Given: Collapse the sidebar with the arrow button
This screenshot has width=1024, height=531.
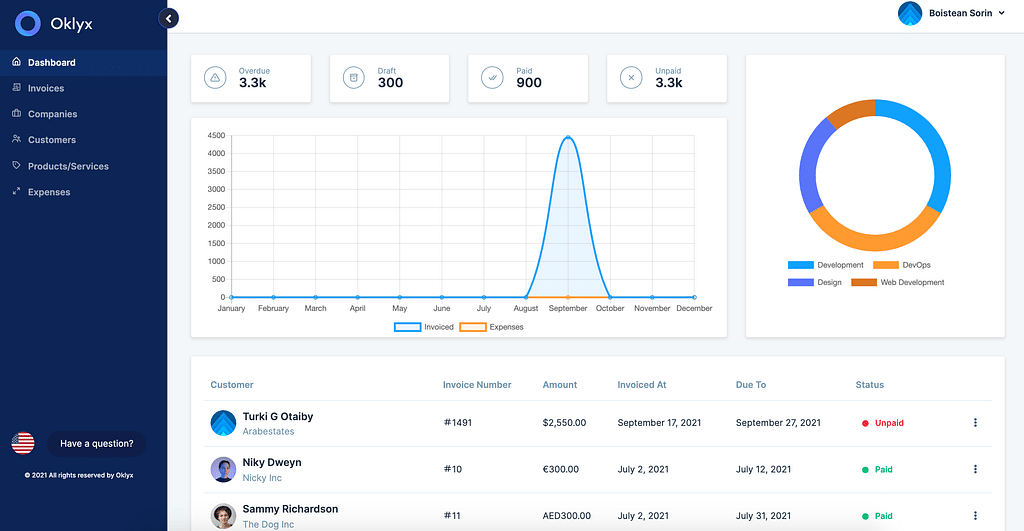Looking at the screenshot, I should tap(170, 18).
